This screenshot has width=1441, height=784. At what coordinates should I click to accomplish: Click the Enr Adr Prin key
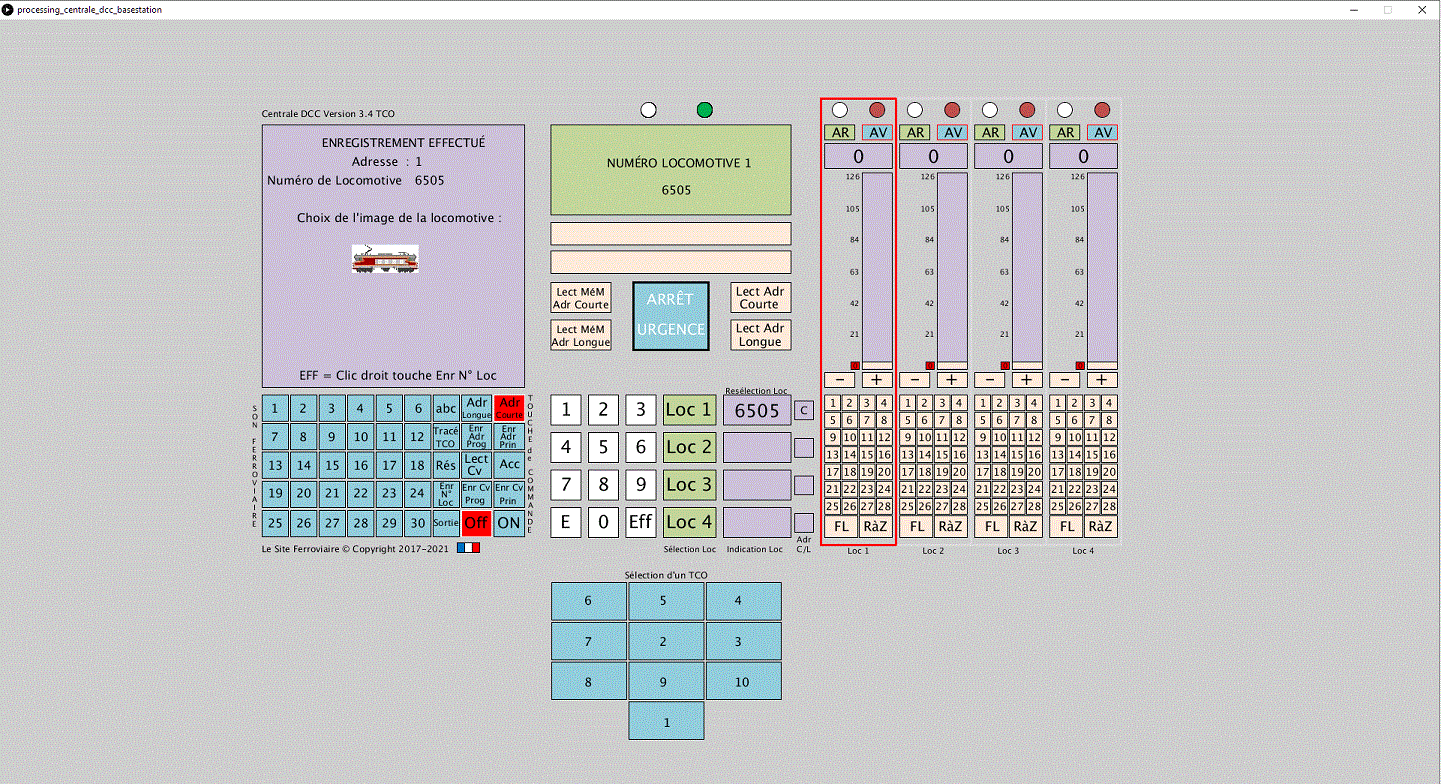tap(509, 437)
